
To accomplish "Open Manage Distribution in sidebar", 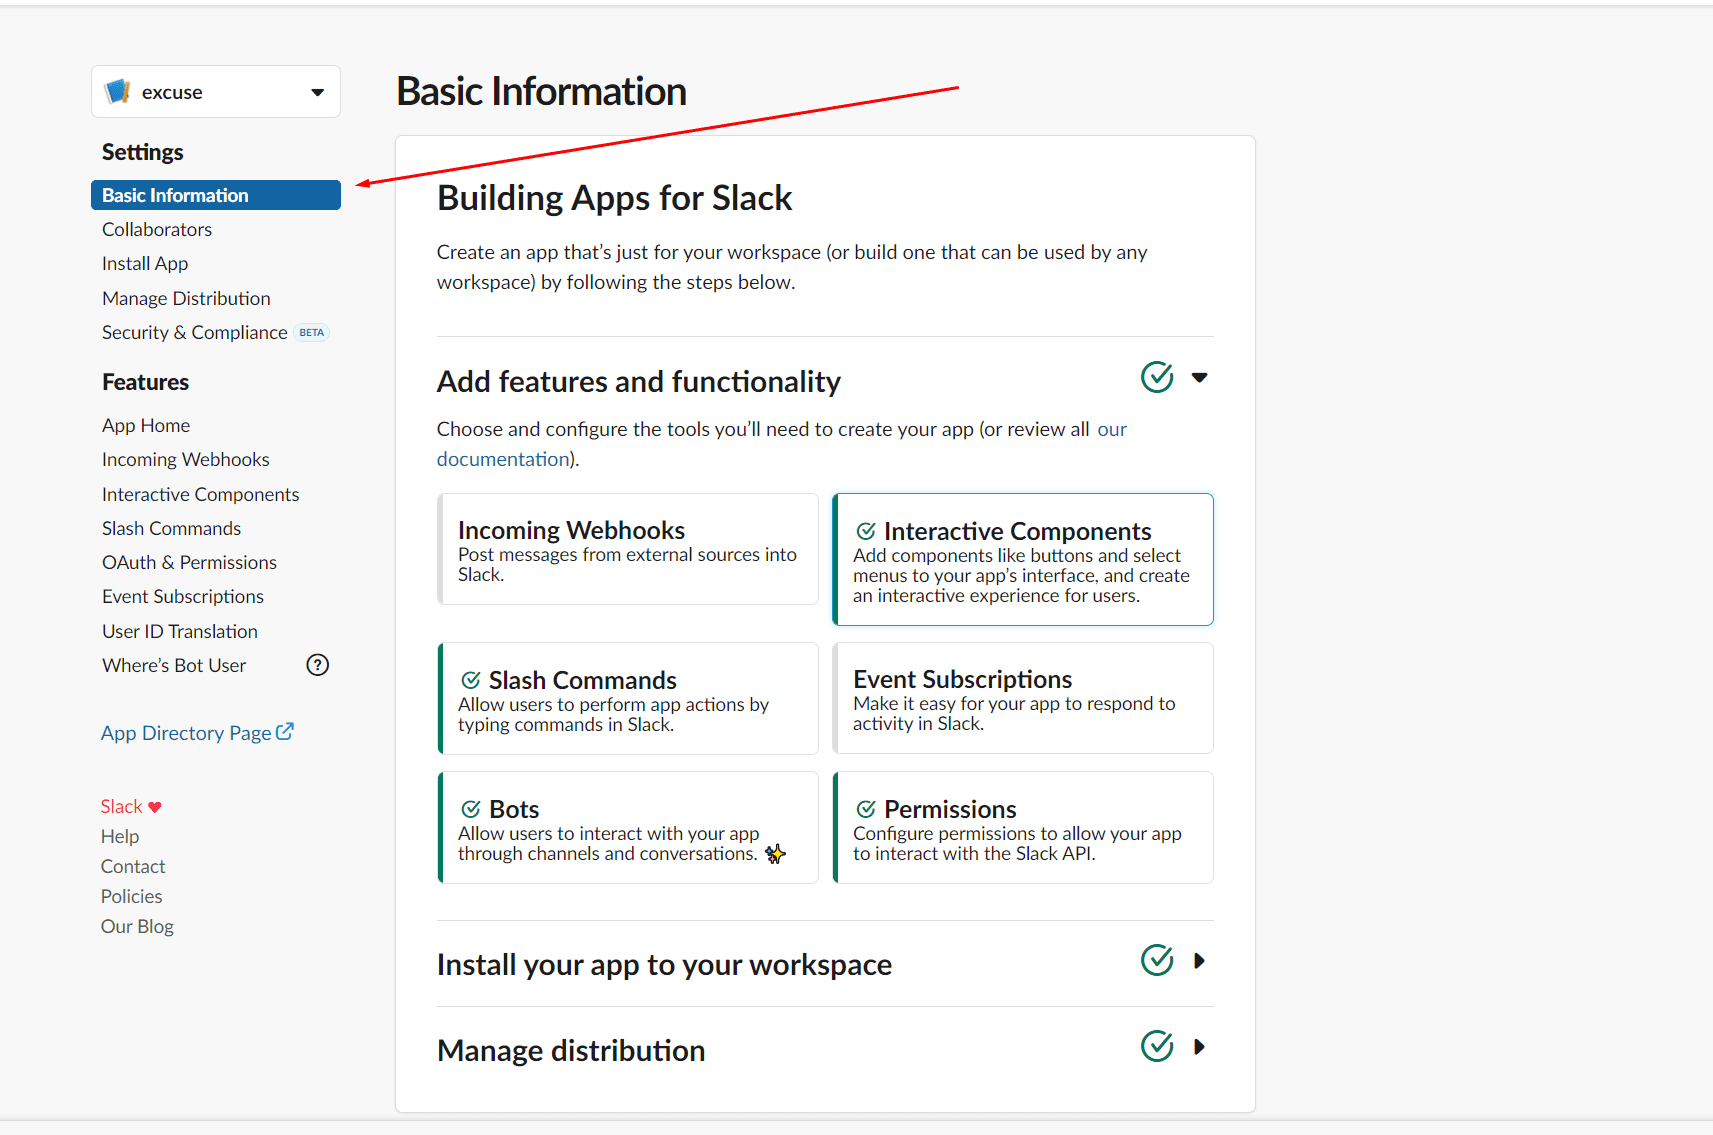I will (x=186, y=298).
